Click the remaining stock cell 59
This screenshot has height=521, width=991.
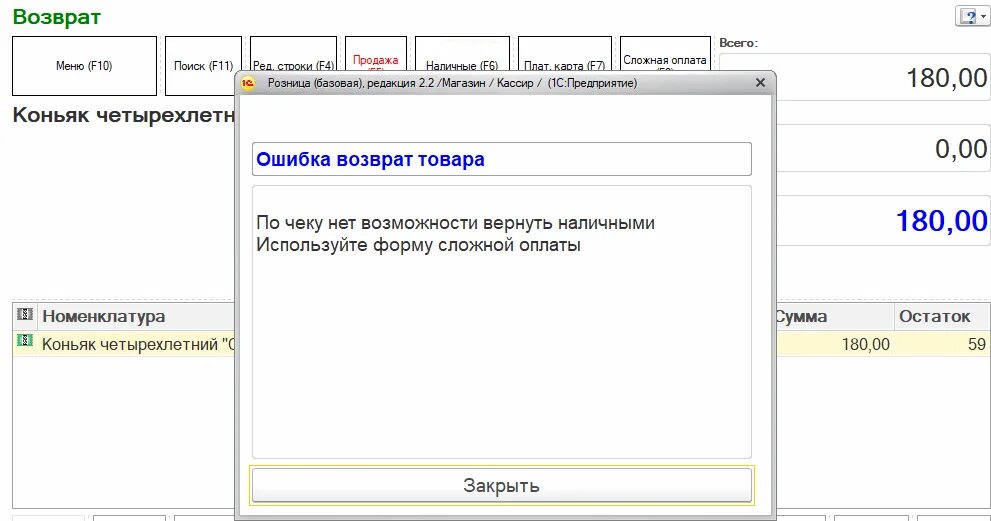pos(942,344)
